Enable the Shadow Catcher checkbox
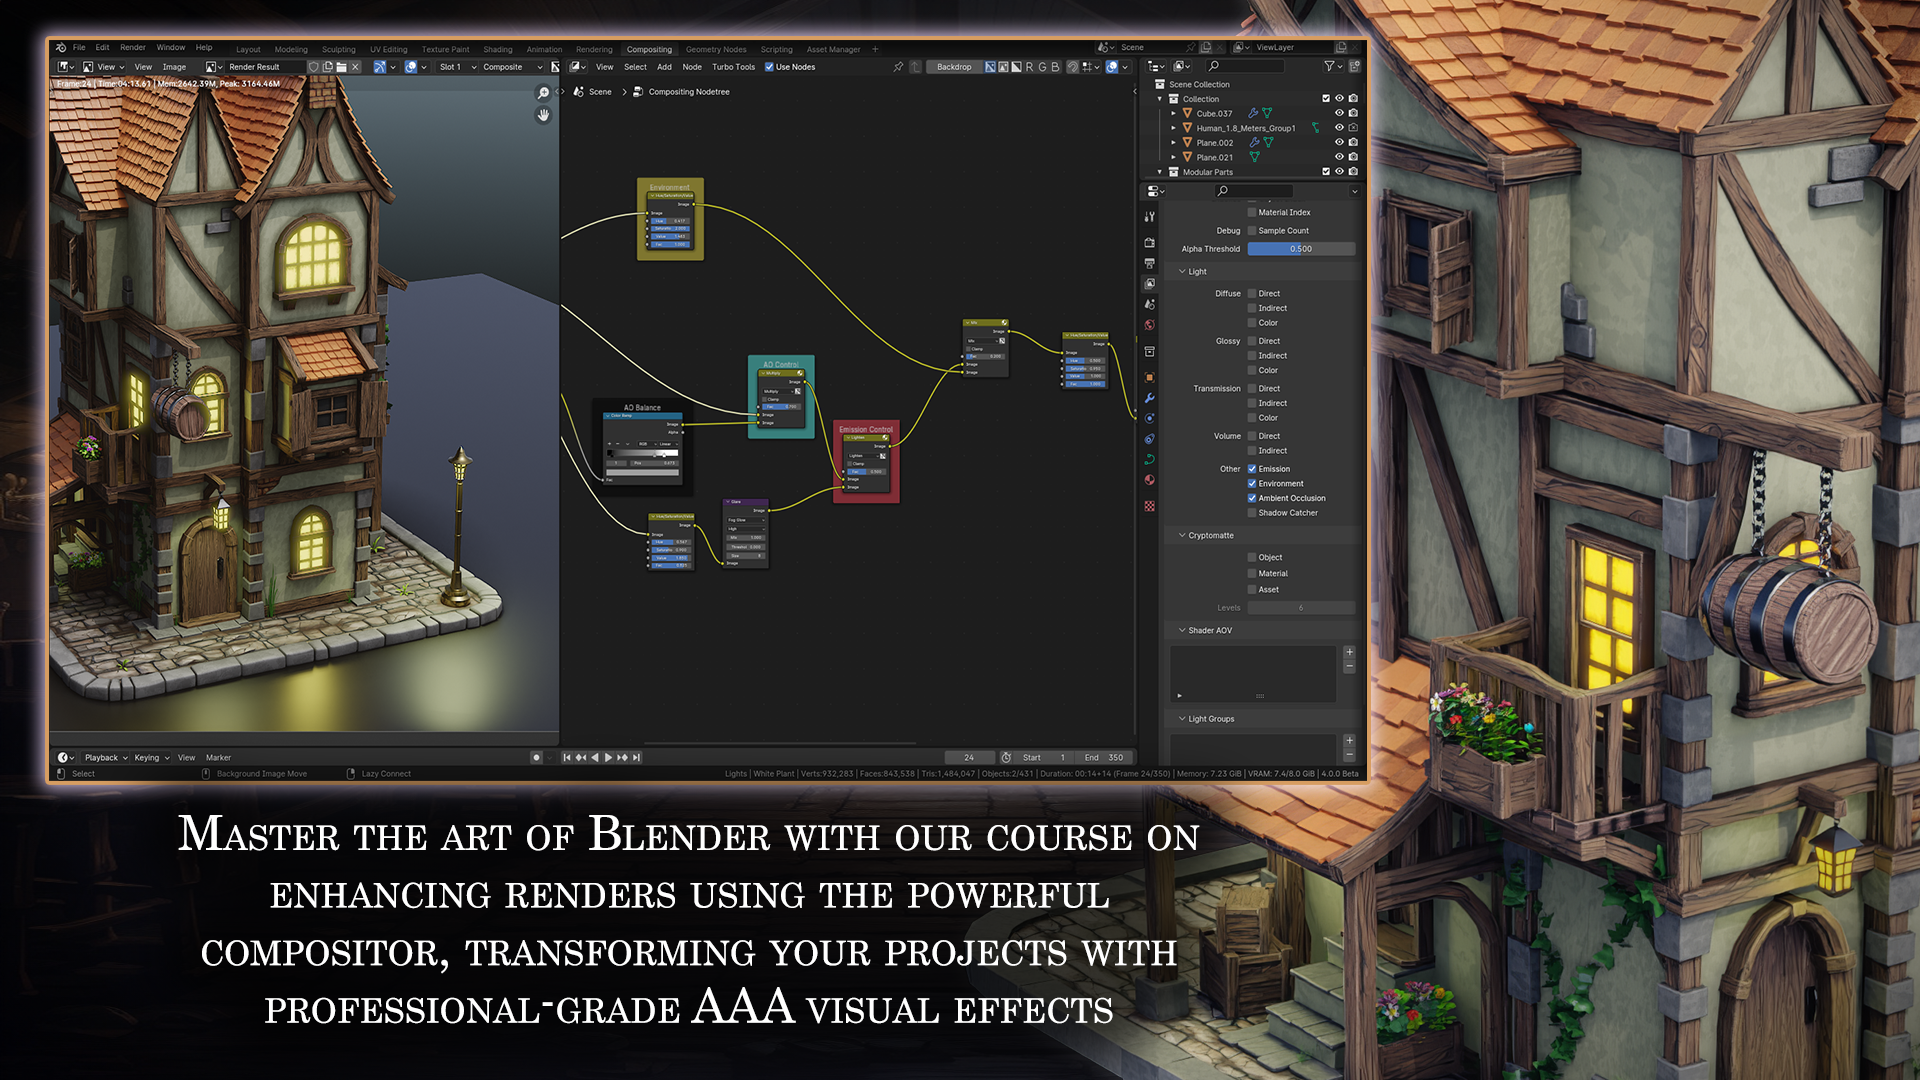The image size is (1920, 1080). [1251, 513]
